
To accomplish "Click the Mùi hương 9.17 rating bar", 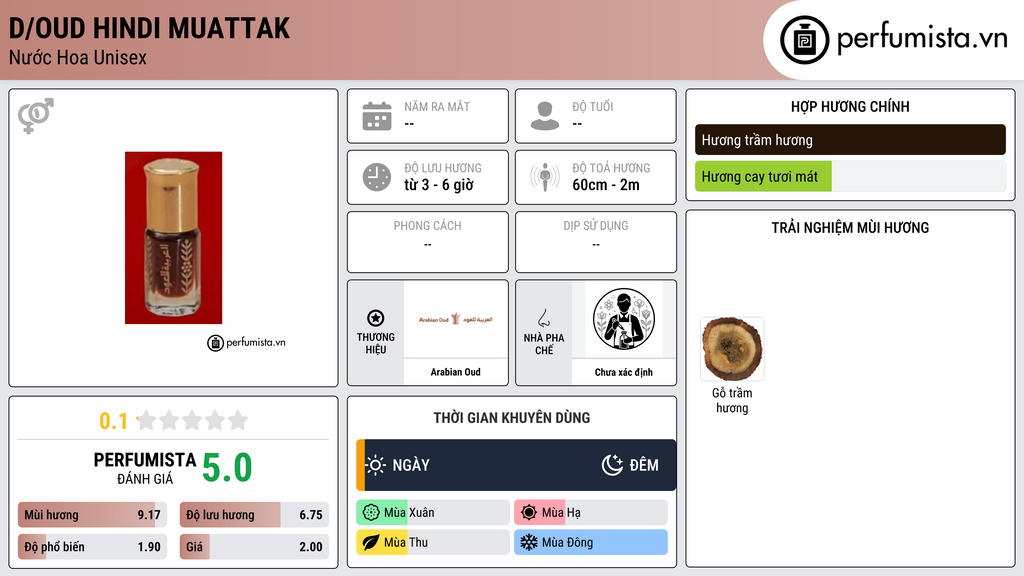I will (92, 515).
